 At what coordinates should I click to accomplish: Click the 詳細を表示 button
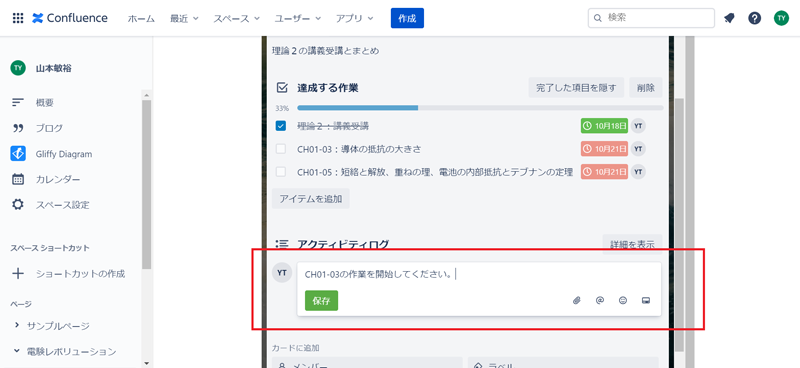pos(632,244)
